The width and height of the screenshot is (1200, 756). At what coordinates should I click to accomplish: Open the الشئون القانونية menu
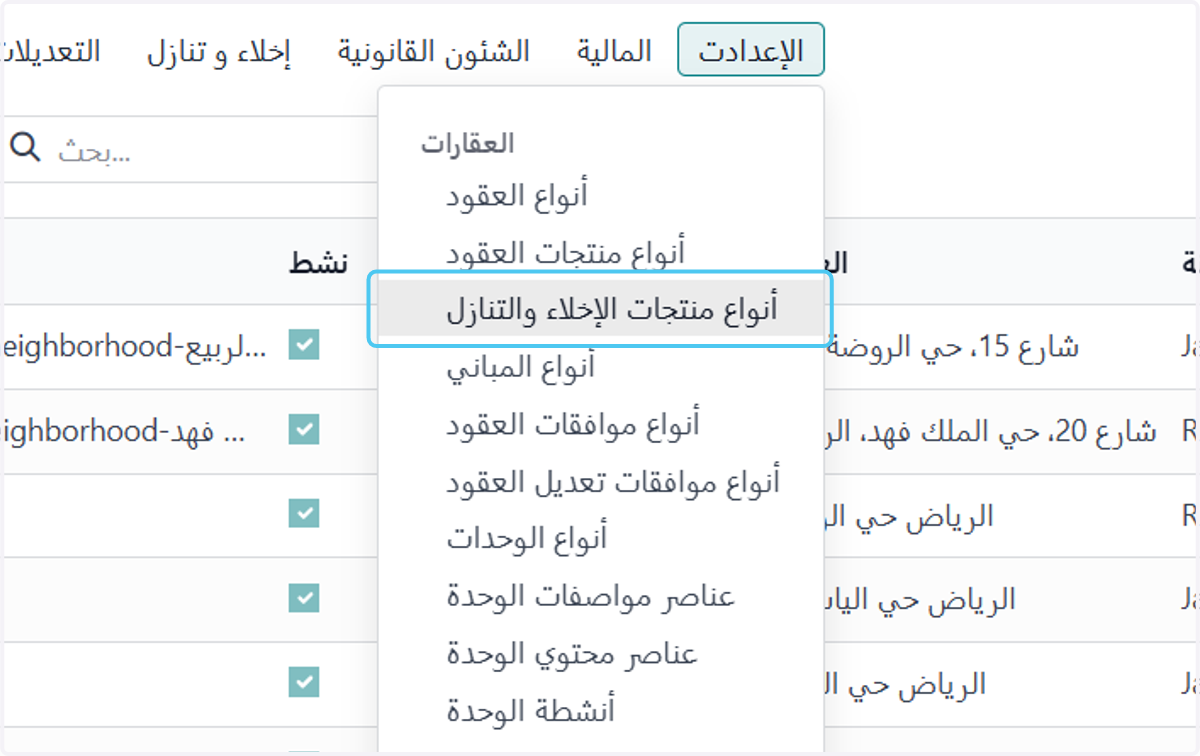pos(434,50)
